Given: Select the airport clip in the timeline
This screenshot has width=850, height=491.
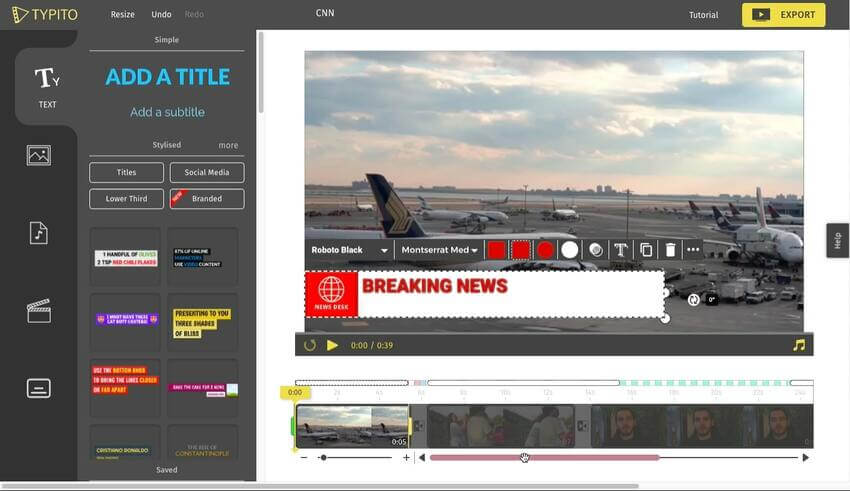Looking at the screenshot, I should pos(350,425).
